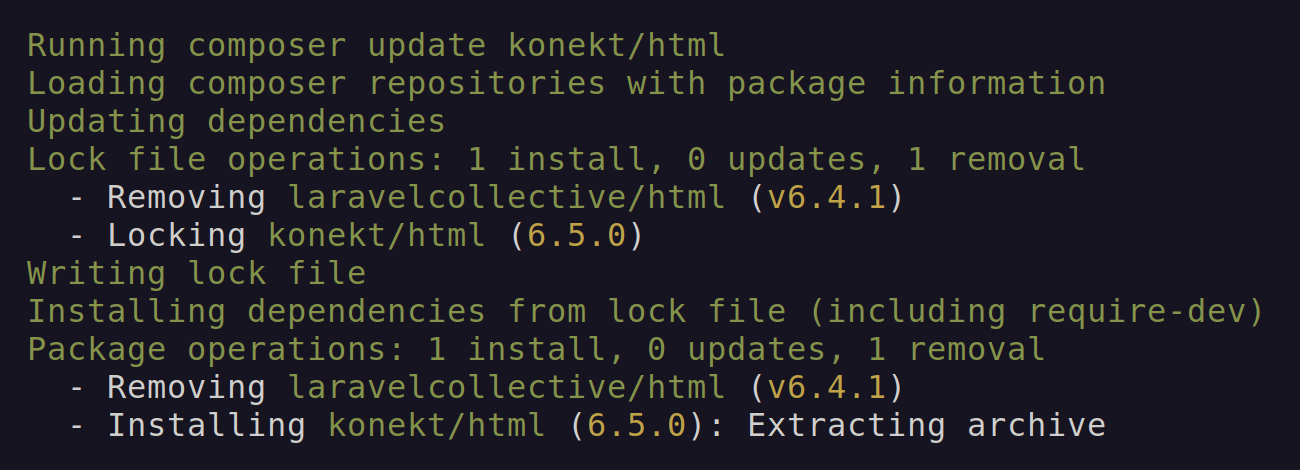
Task: Click "Installing dependencies from lock file" text
Action: (406, 312)
